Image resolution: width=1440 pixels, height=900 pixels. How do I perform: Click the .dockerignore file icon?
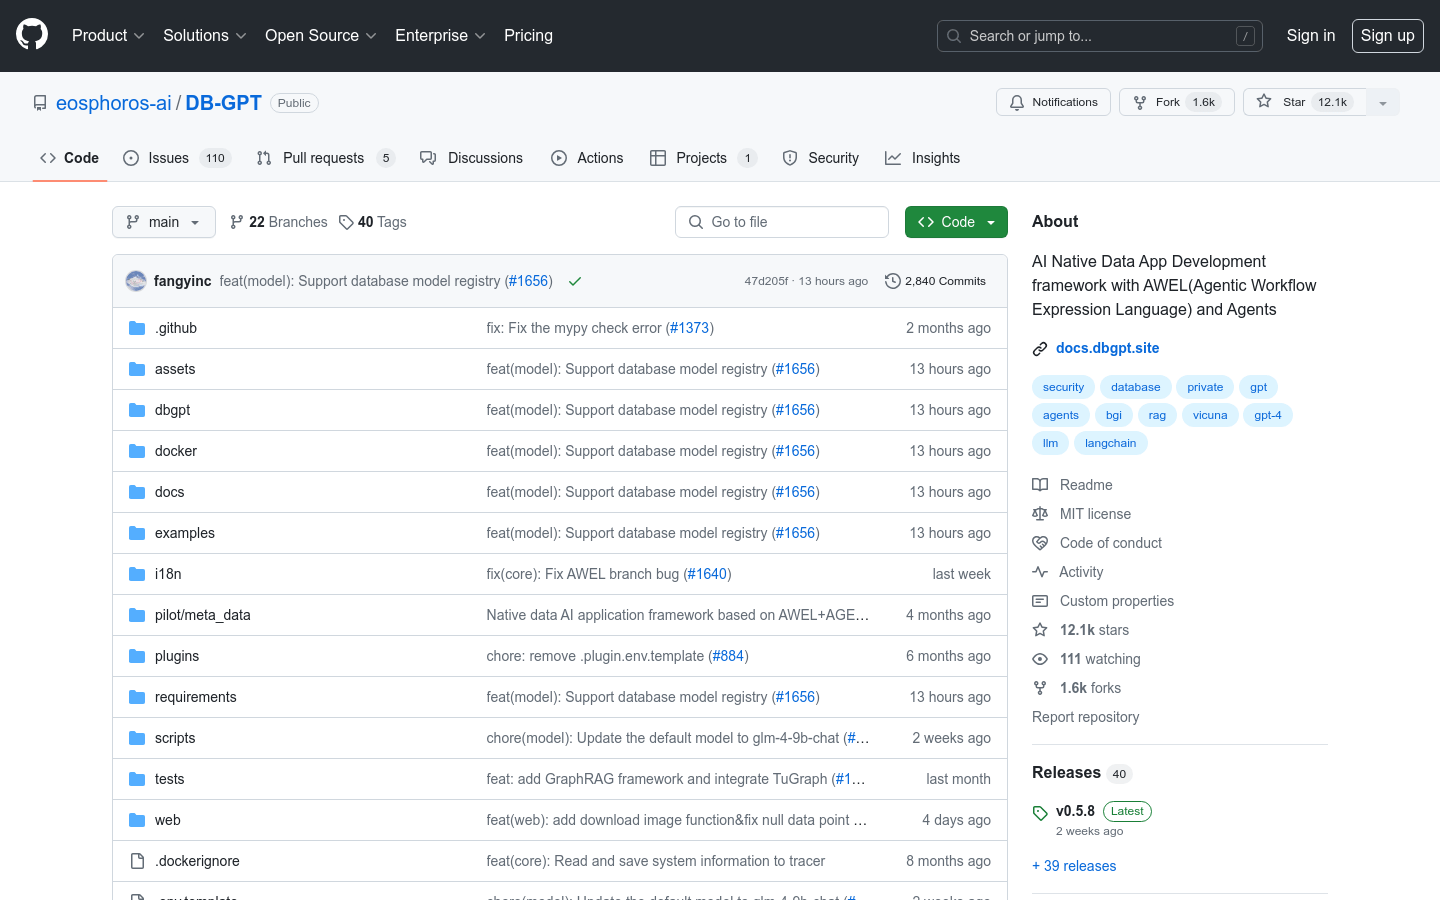137,861
